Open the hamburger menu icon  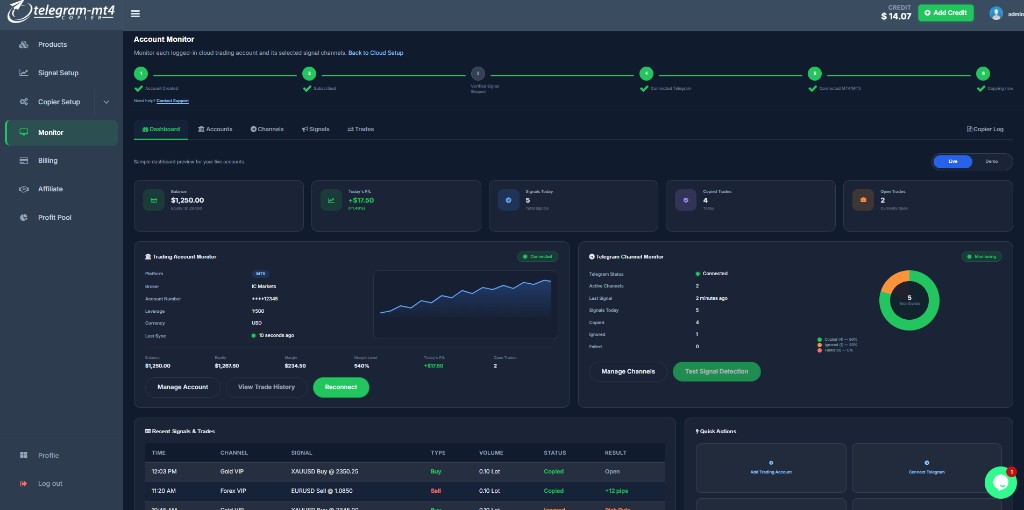(x=135, y=14)
